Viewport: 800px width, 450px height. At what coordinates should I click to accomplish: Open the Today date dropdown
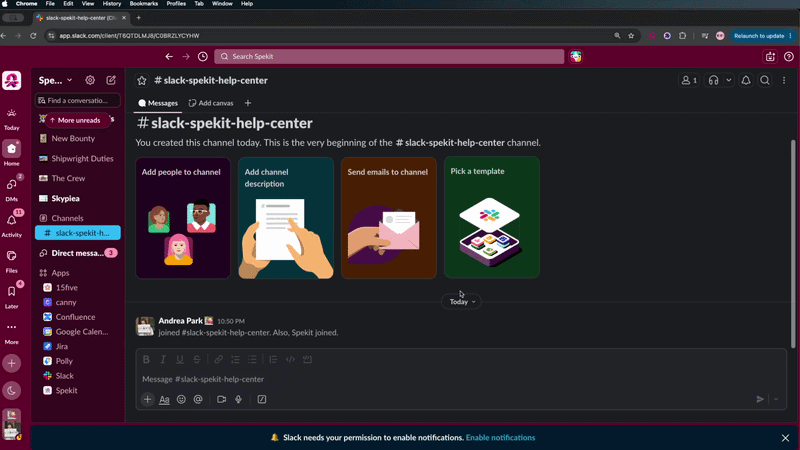[x=462, y=302]
